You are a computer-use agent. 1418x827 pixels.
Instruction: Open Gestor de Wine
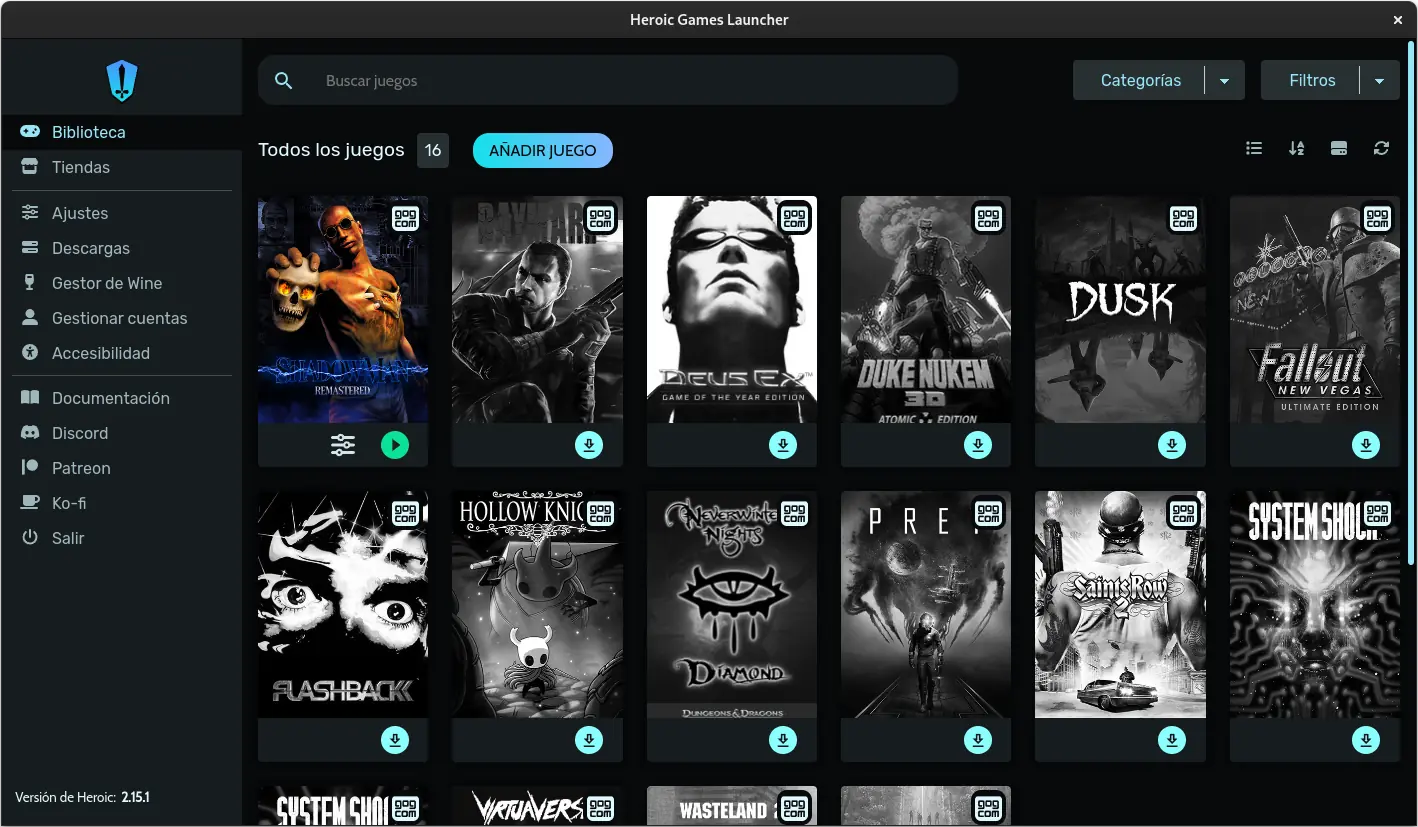(121, 283)
